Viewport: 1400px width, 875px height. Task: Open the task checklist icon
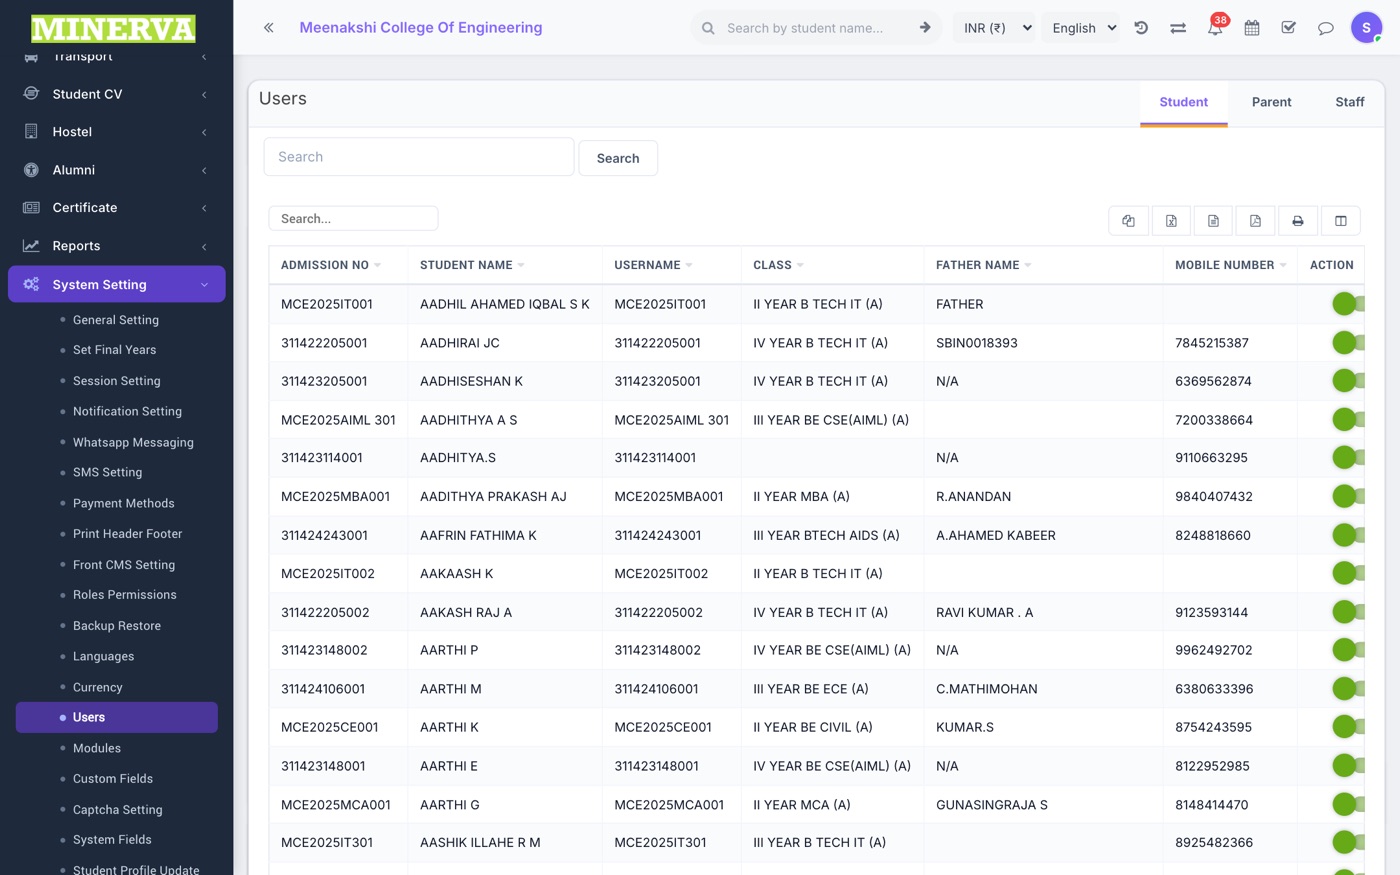click(1289, 28)
